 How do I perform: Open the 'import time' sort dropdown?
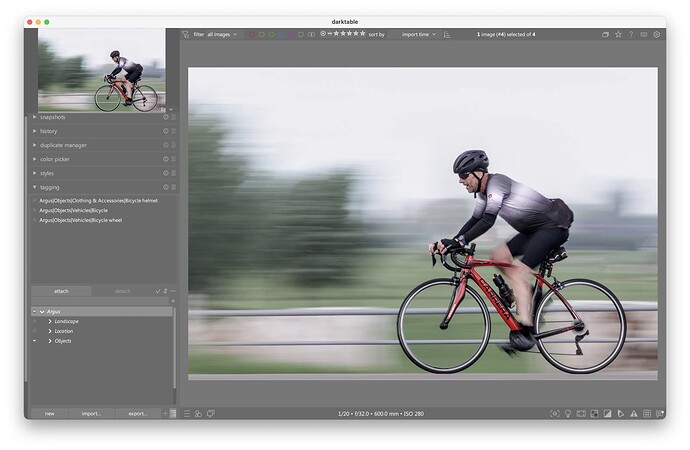click(x=418, y=34)
